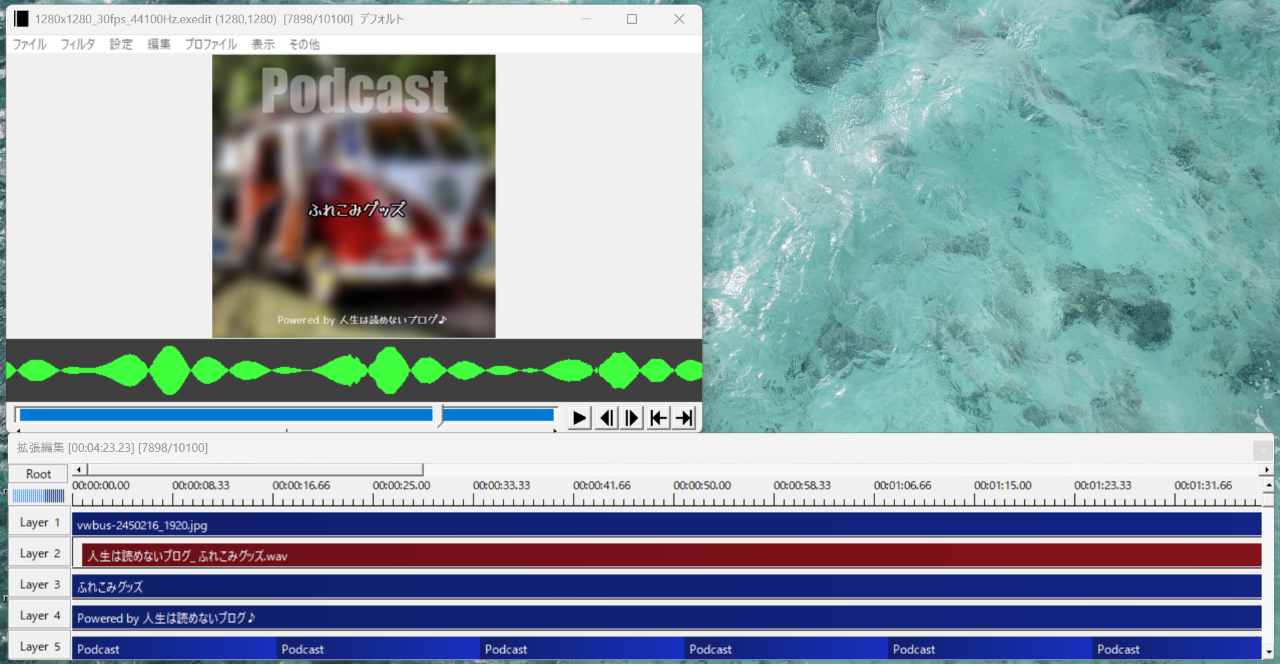Open the 編集 menu
The width and height of the screenshot is (1280, 664).
(159, 45)
